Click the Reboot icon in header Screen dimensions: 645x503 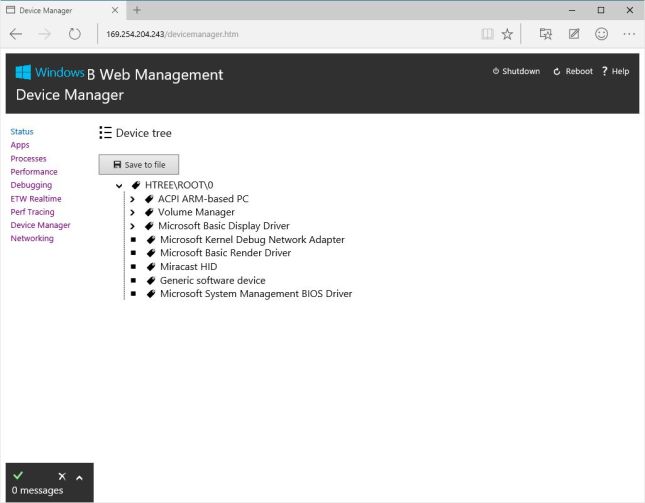point(557,72)
